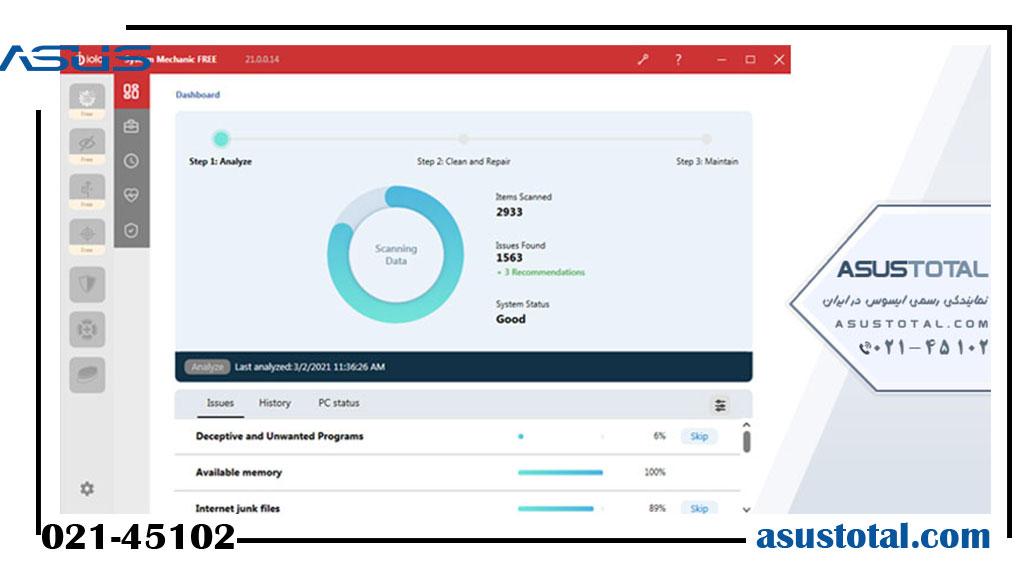This screenshot has width=1024, height=575.
Task: Select the crosshair target product tile
Action: tap(87, 236)
